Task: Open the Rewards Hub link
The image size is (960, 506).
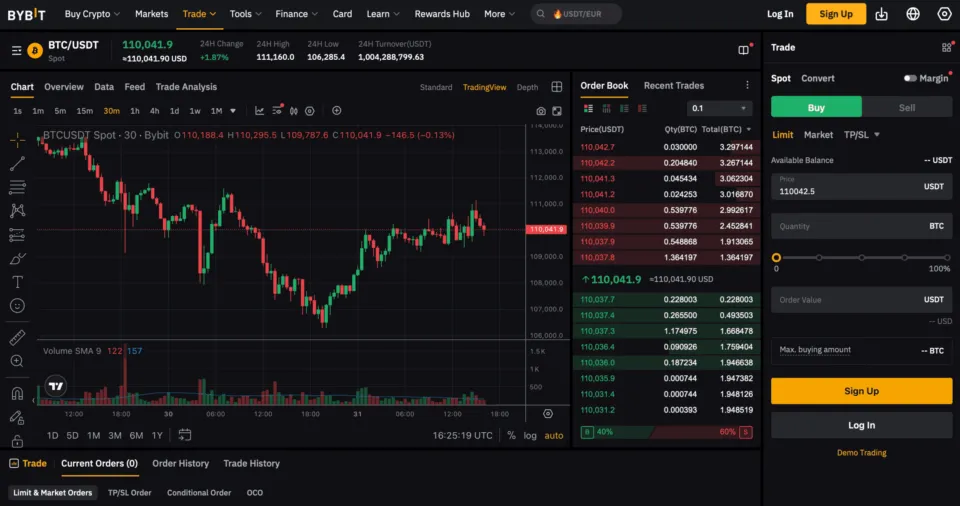Action: click(x=442, y=14)
